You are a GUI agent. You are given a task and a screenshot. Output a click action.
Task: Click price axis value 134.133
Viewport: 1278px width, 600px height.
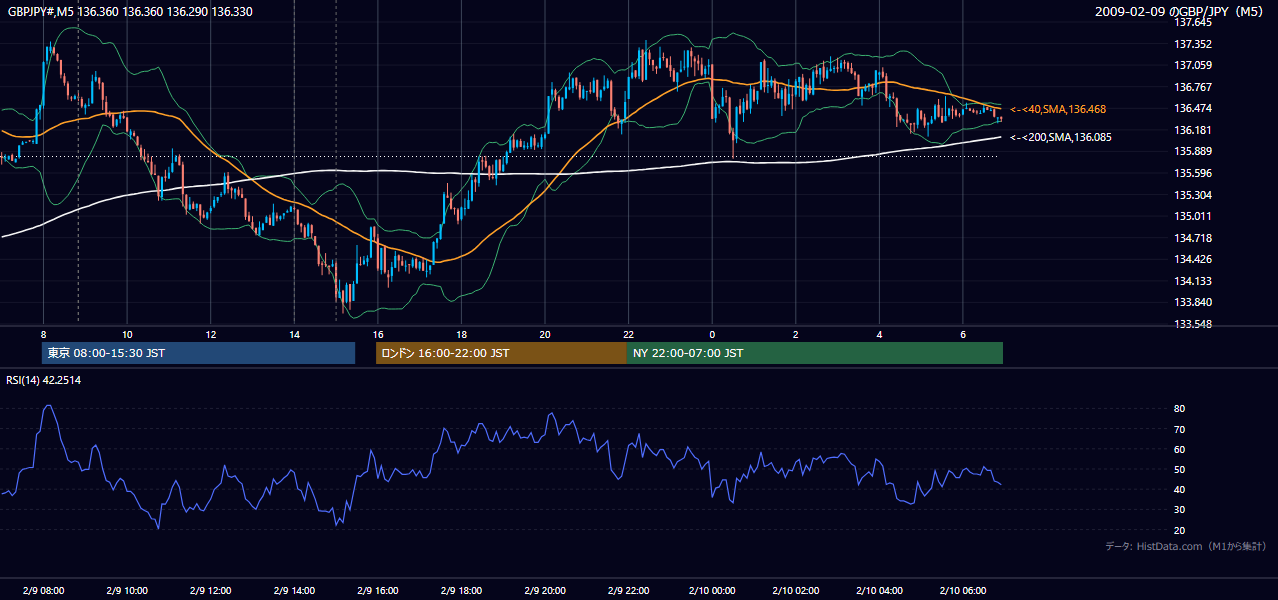(x=1193, y=281)
